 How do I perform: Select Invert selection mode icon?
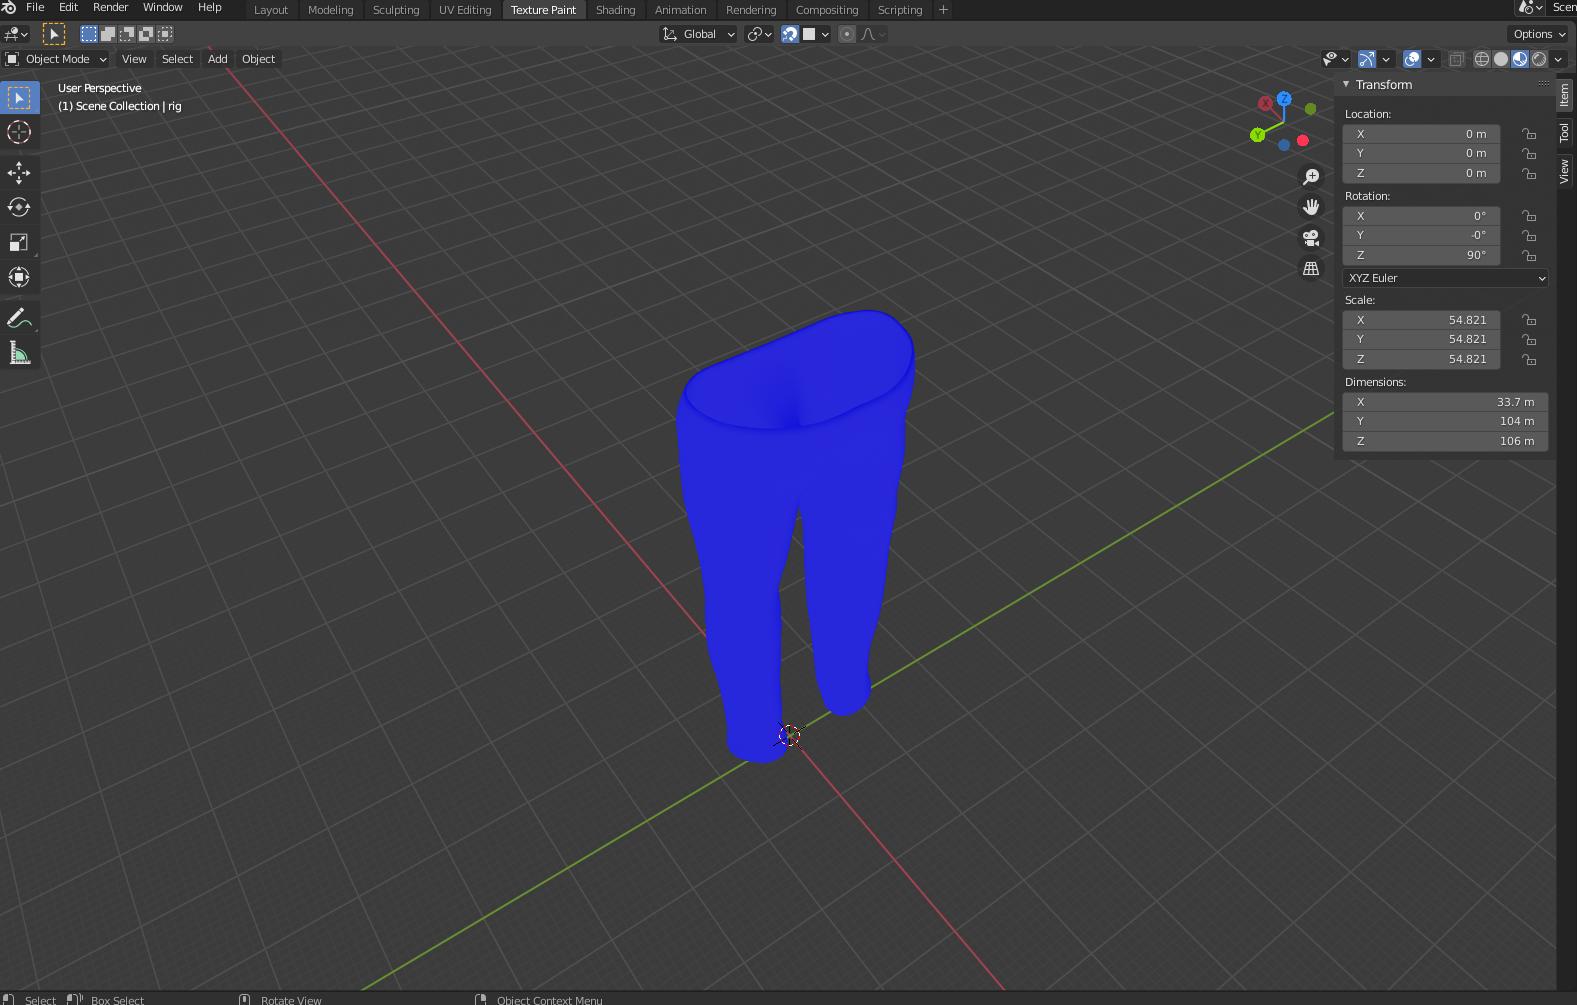click(x=146, y=34)
